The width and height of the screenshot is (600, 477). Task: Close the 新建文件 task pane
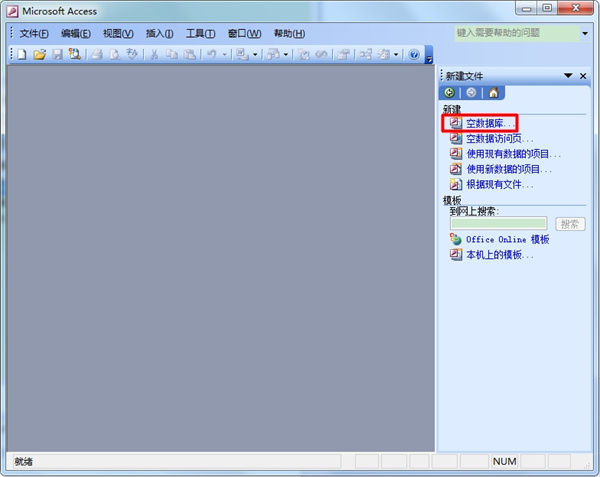tap(583, 76)
